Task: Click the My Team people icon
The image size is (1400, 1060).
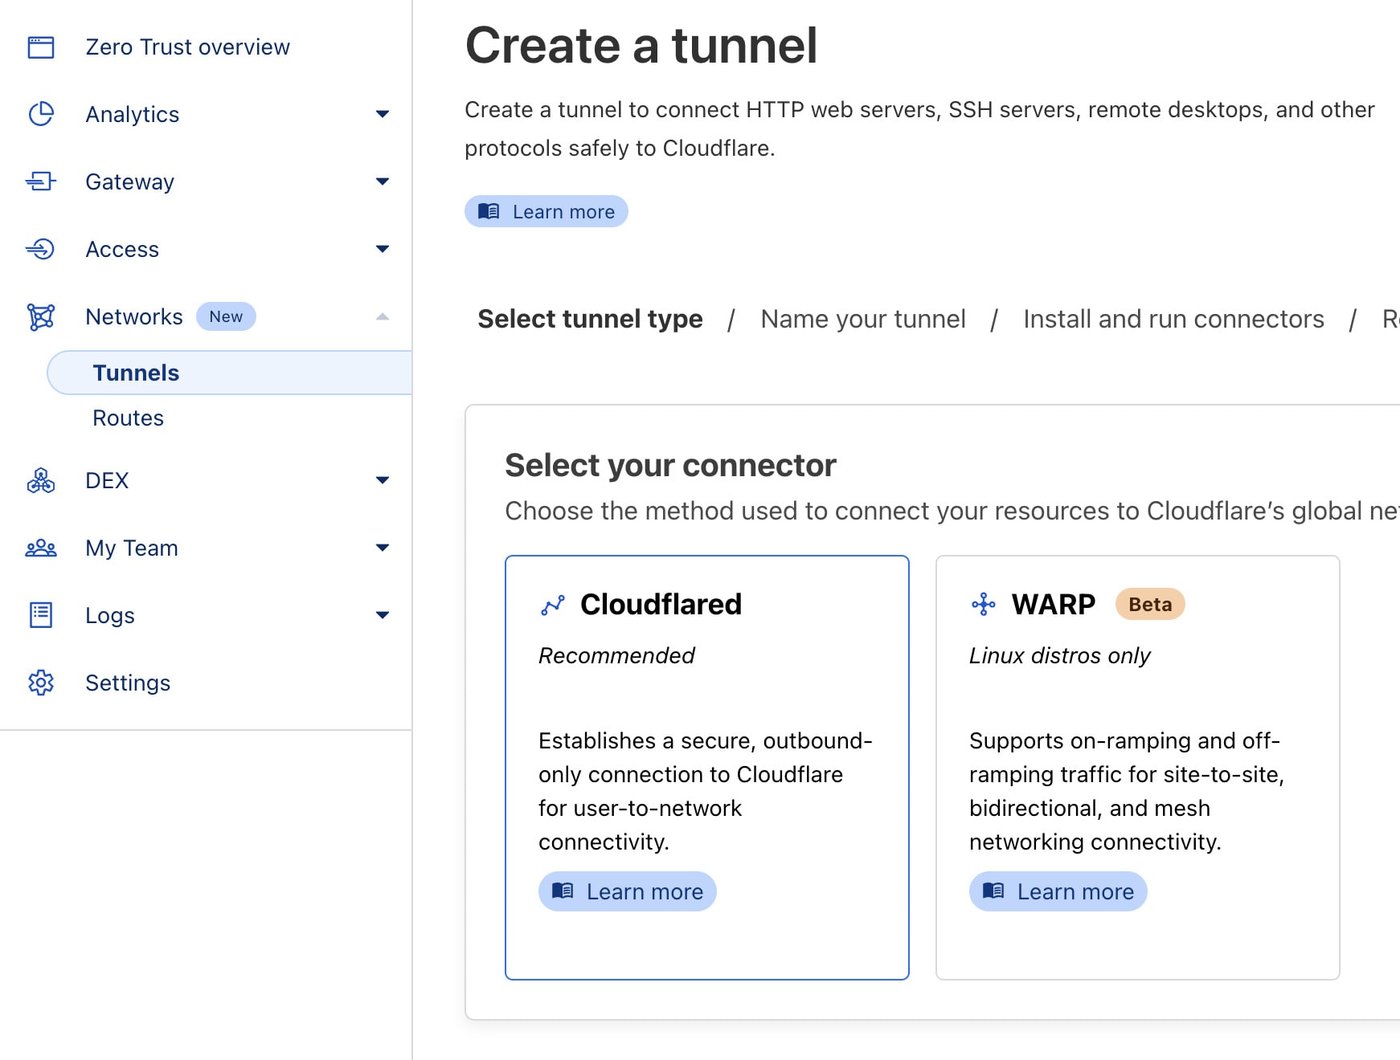Action: [x=41, y=548]
